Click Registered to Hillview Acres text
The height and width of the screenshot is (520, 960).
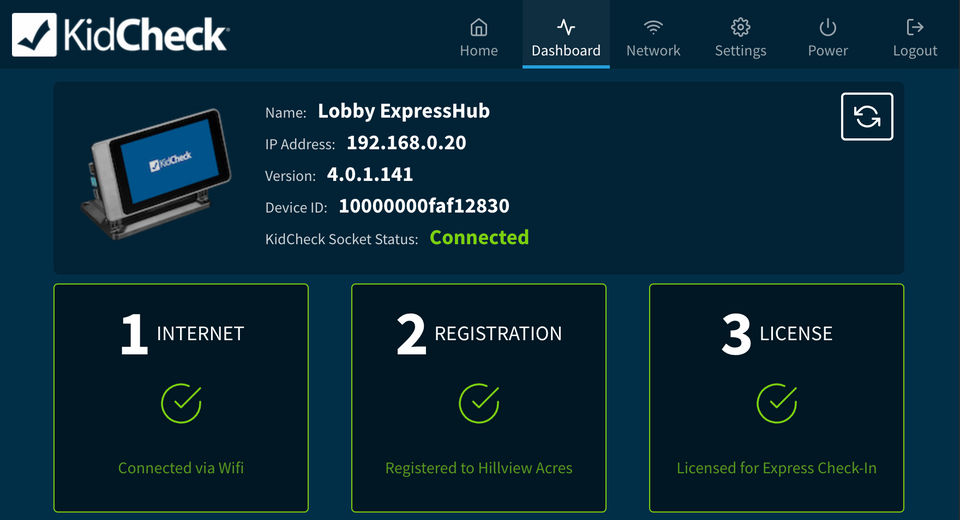479,468
